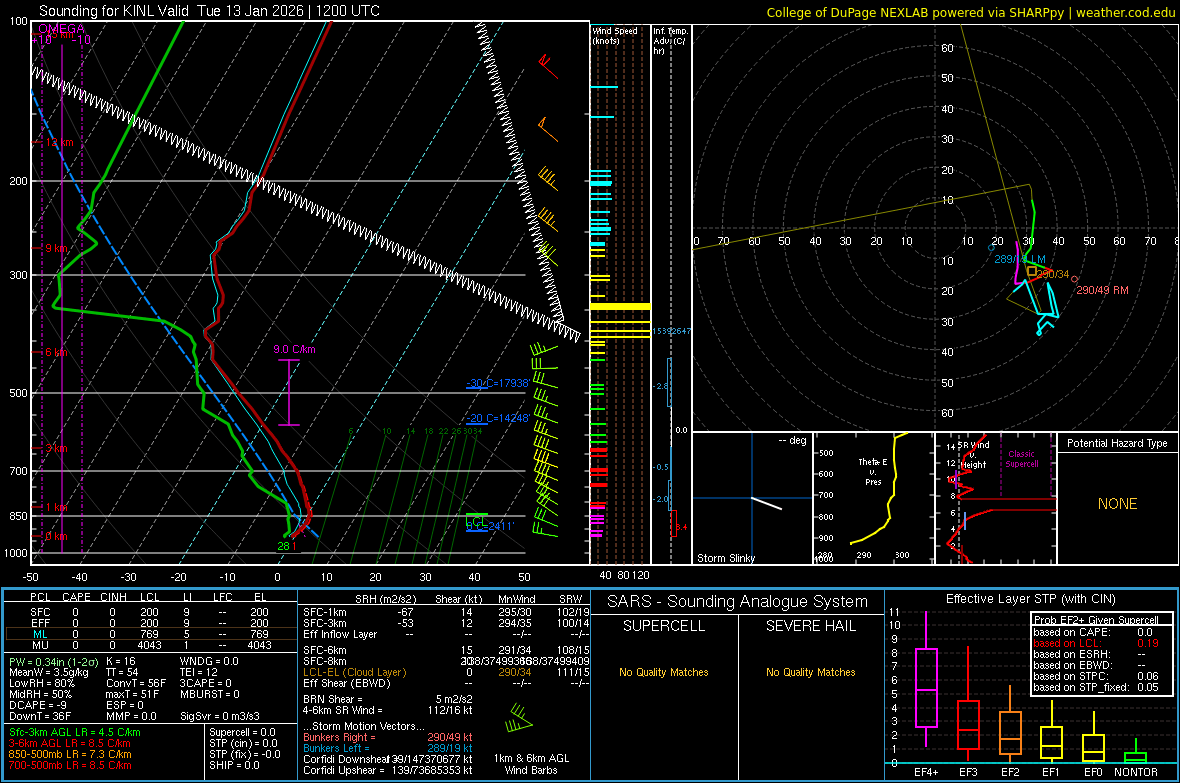1180x783 pixels.
Task: Click the 'SARS - Sounding Analogue System' header
Action: pyautogui.click(x=738, y=602)
